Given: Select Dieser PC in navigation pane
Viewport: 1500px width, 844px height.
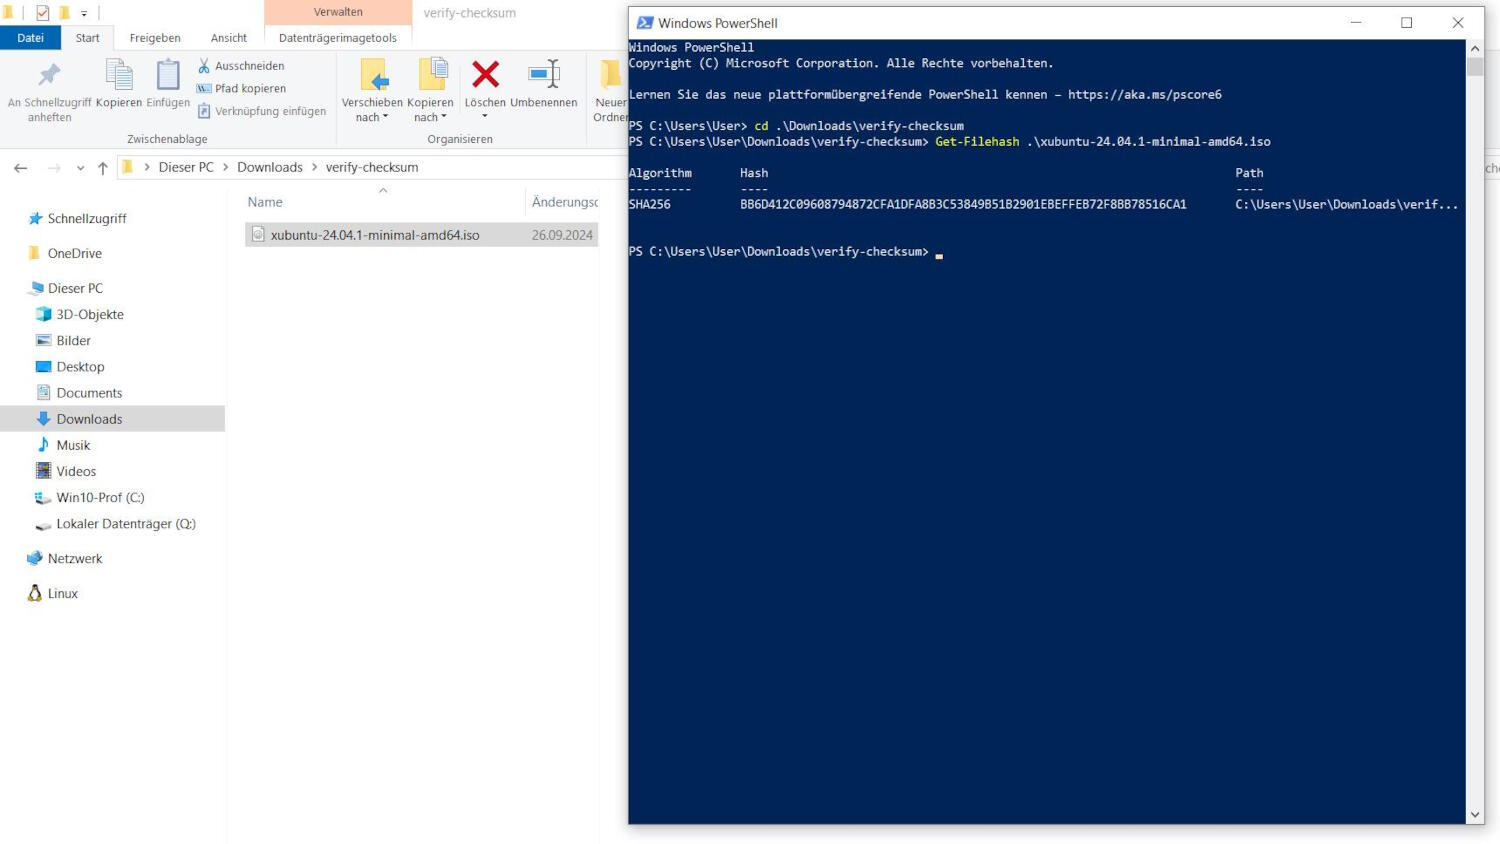Looking at the screenshot, I should (75, 288).
